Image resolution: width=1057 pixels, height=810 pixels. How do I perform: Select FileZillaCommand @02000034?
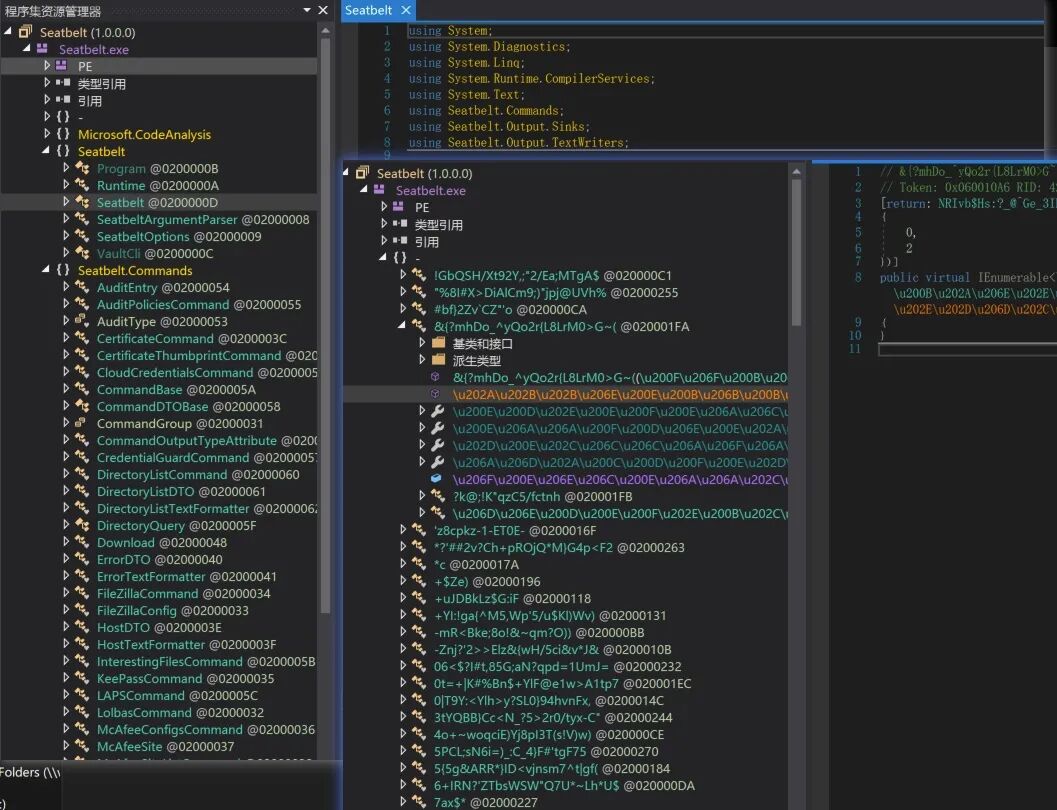pos(183,594)
